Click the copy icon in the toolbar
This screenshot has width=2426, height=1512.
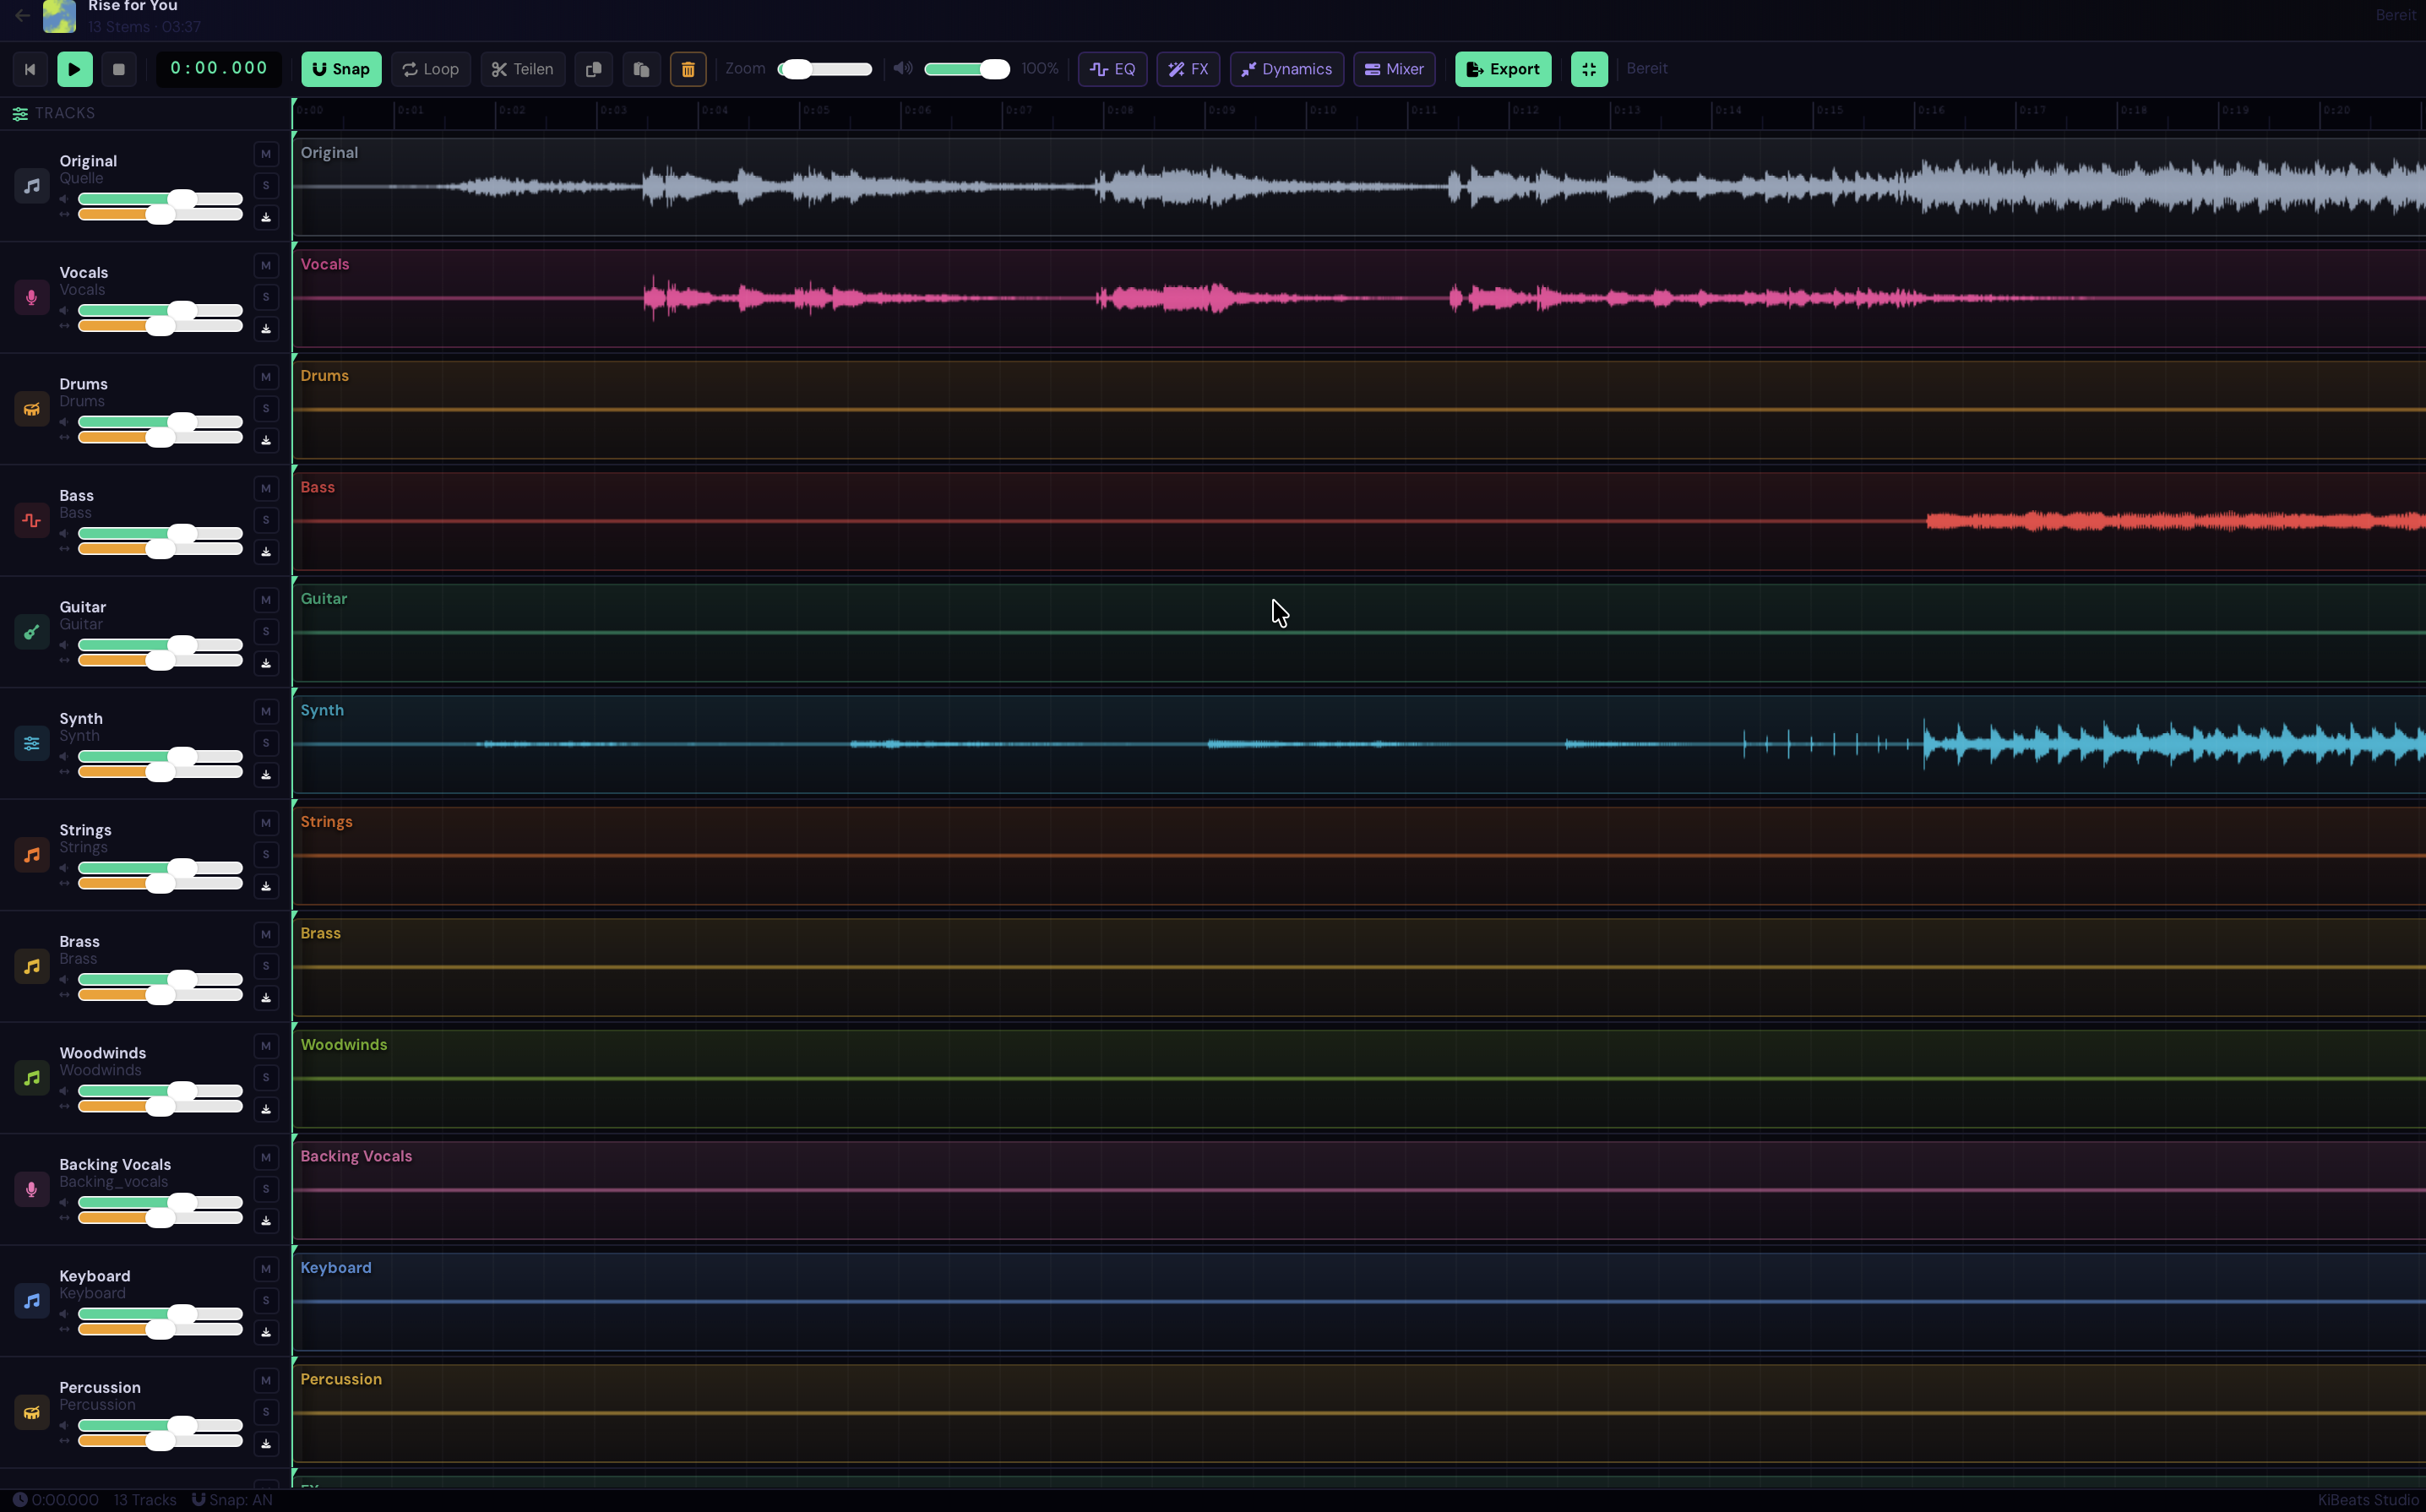594,69
